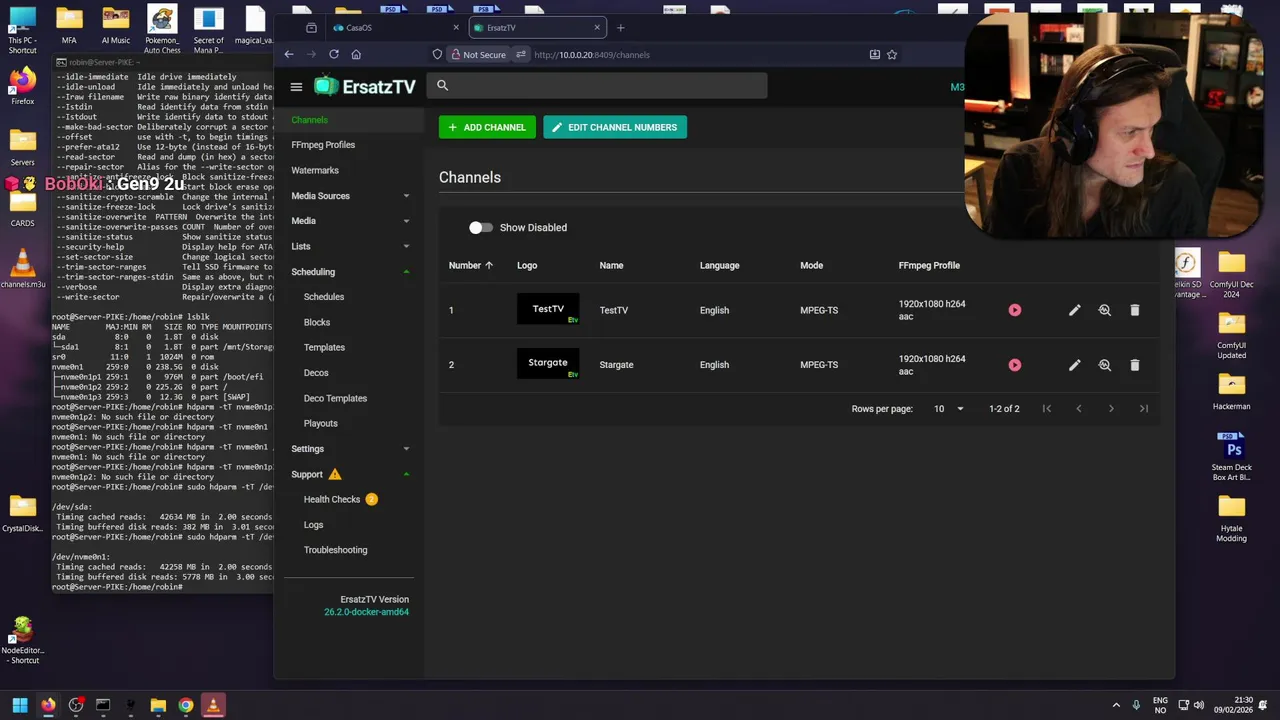Open the troubleshooting magnifier icon for Stargate
This screenshot has width=1280, height=720.
[x=1105, y=365]
